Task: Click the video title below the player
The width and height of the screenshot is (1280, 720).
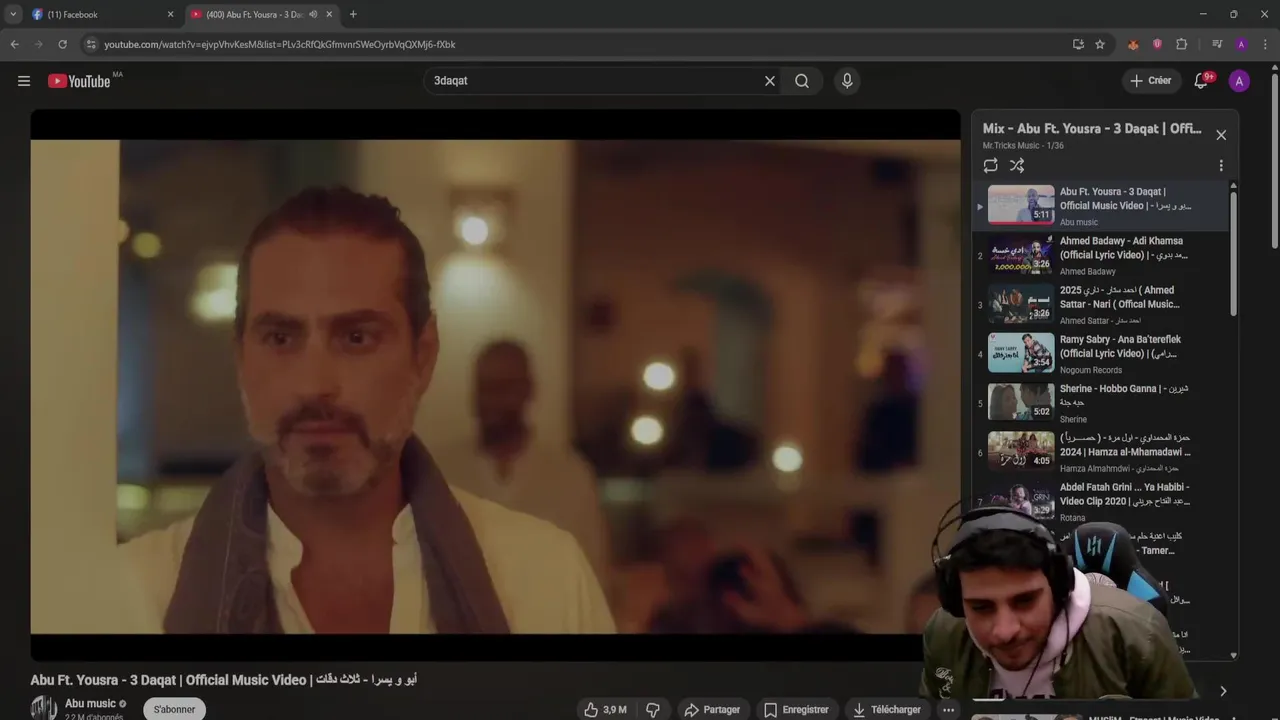Action: pyautogui.click(x=223, y=680)
